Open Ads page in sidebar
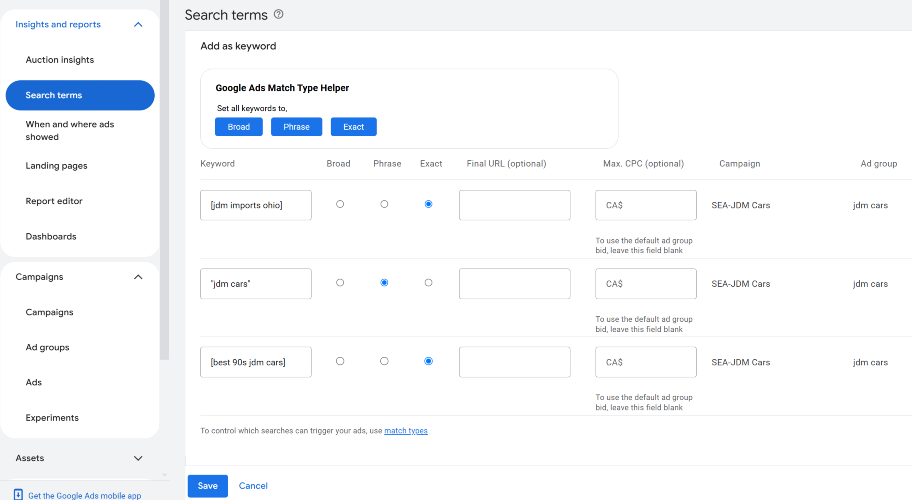The image size is (912, 500). pos(34,383)
